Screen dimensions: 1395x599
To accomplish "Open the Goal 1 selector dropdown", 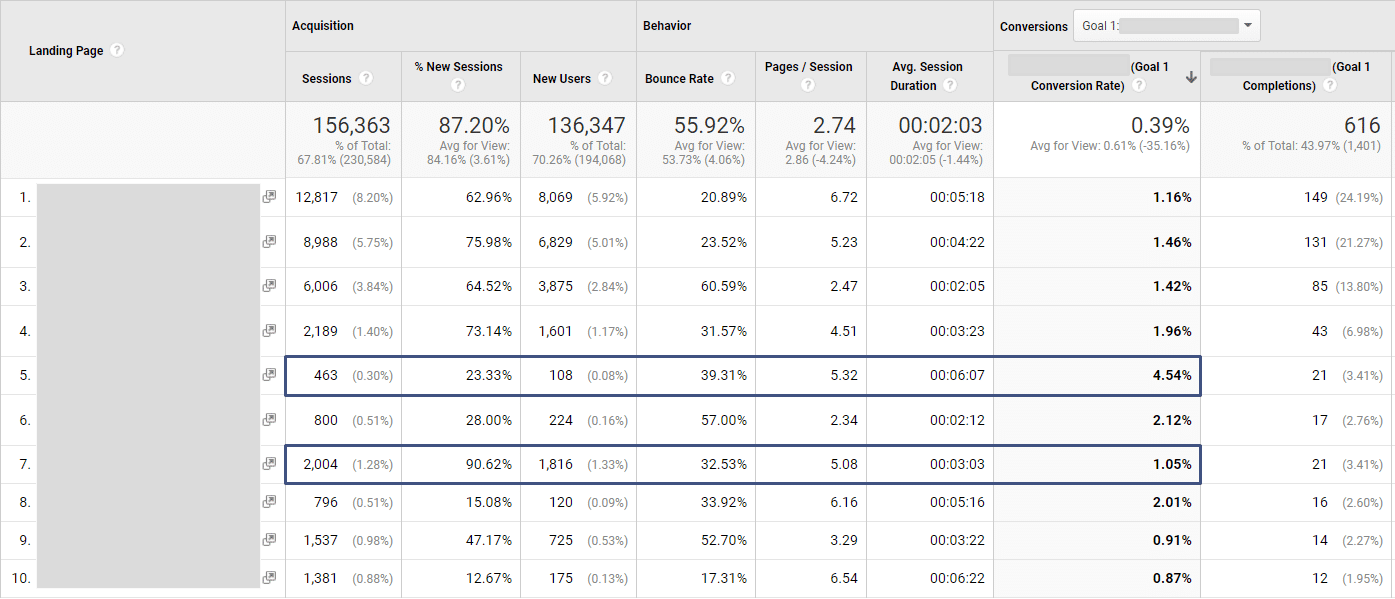I will tap(1246, 24).
